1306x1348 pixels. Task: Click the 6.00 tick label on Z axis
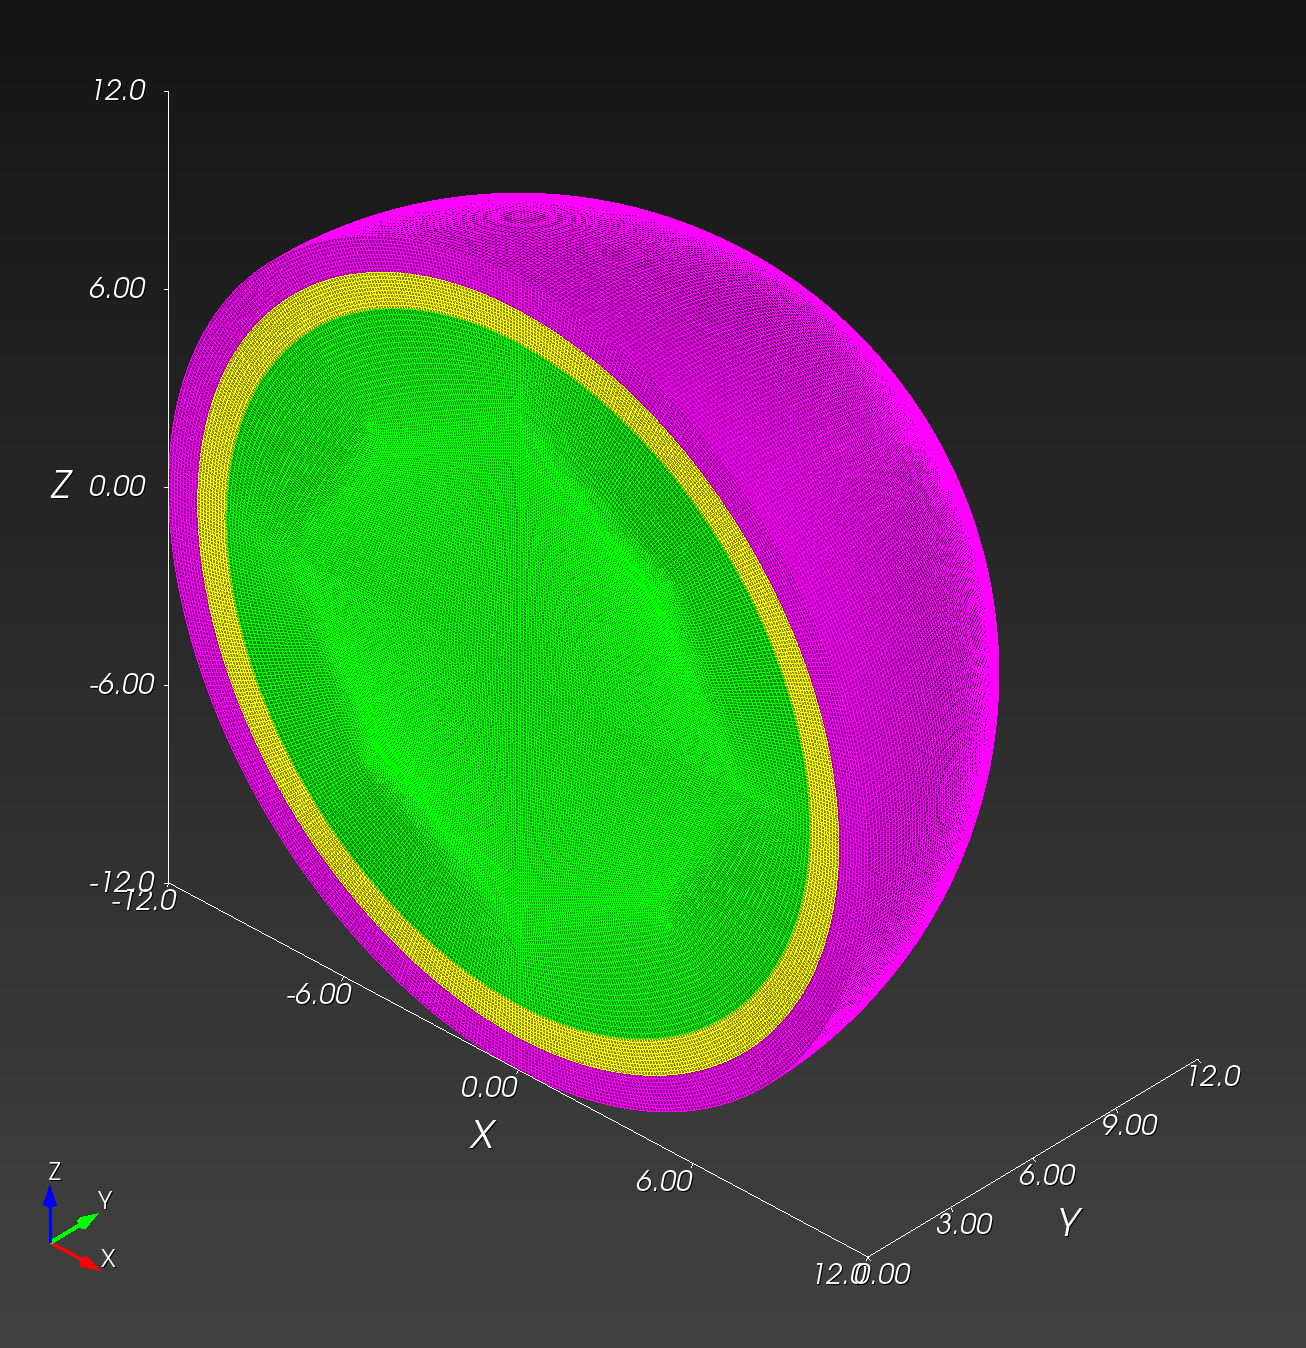[x=117, y=288]
